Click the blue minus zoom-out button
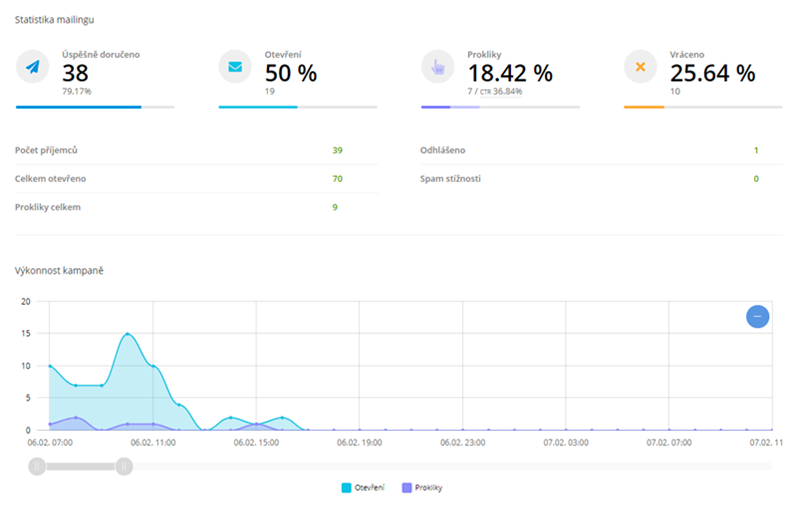This screenshot has width=798, height=511. tap(757, 317)
